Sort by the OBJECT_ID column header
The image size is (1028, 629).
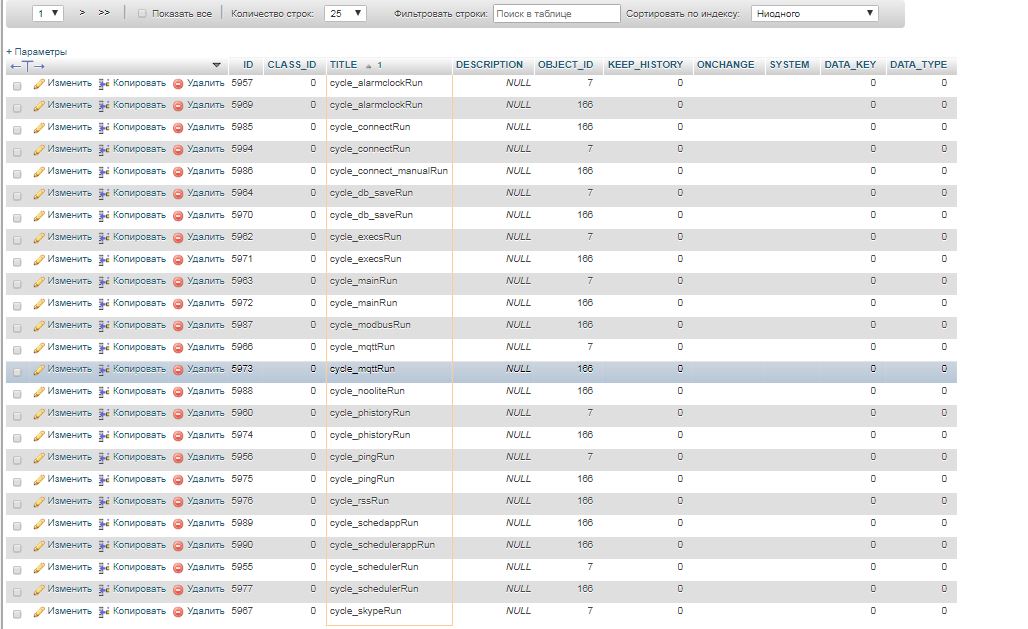pos(565,65)
